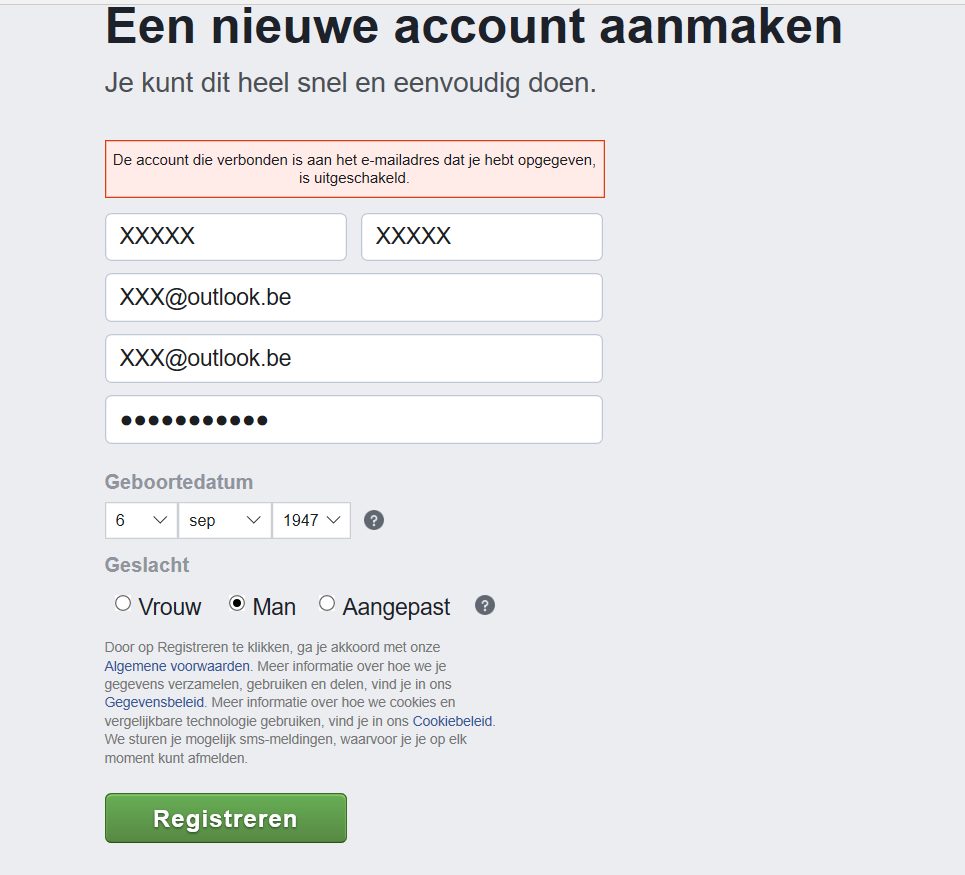
Task: Open the birth year dropdown
Action: (311, 520)
